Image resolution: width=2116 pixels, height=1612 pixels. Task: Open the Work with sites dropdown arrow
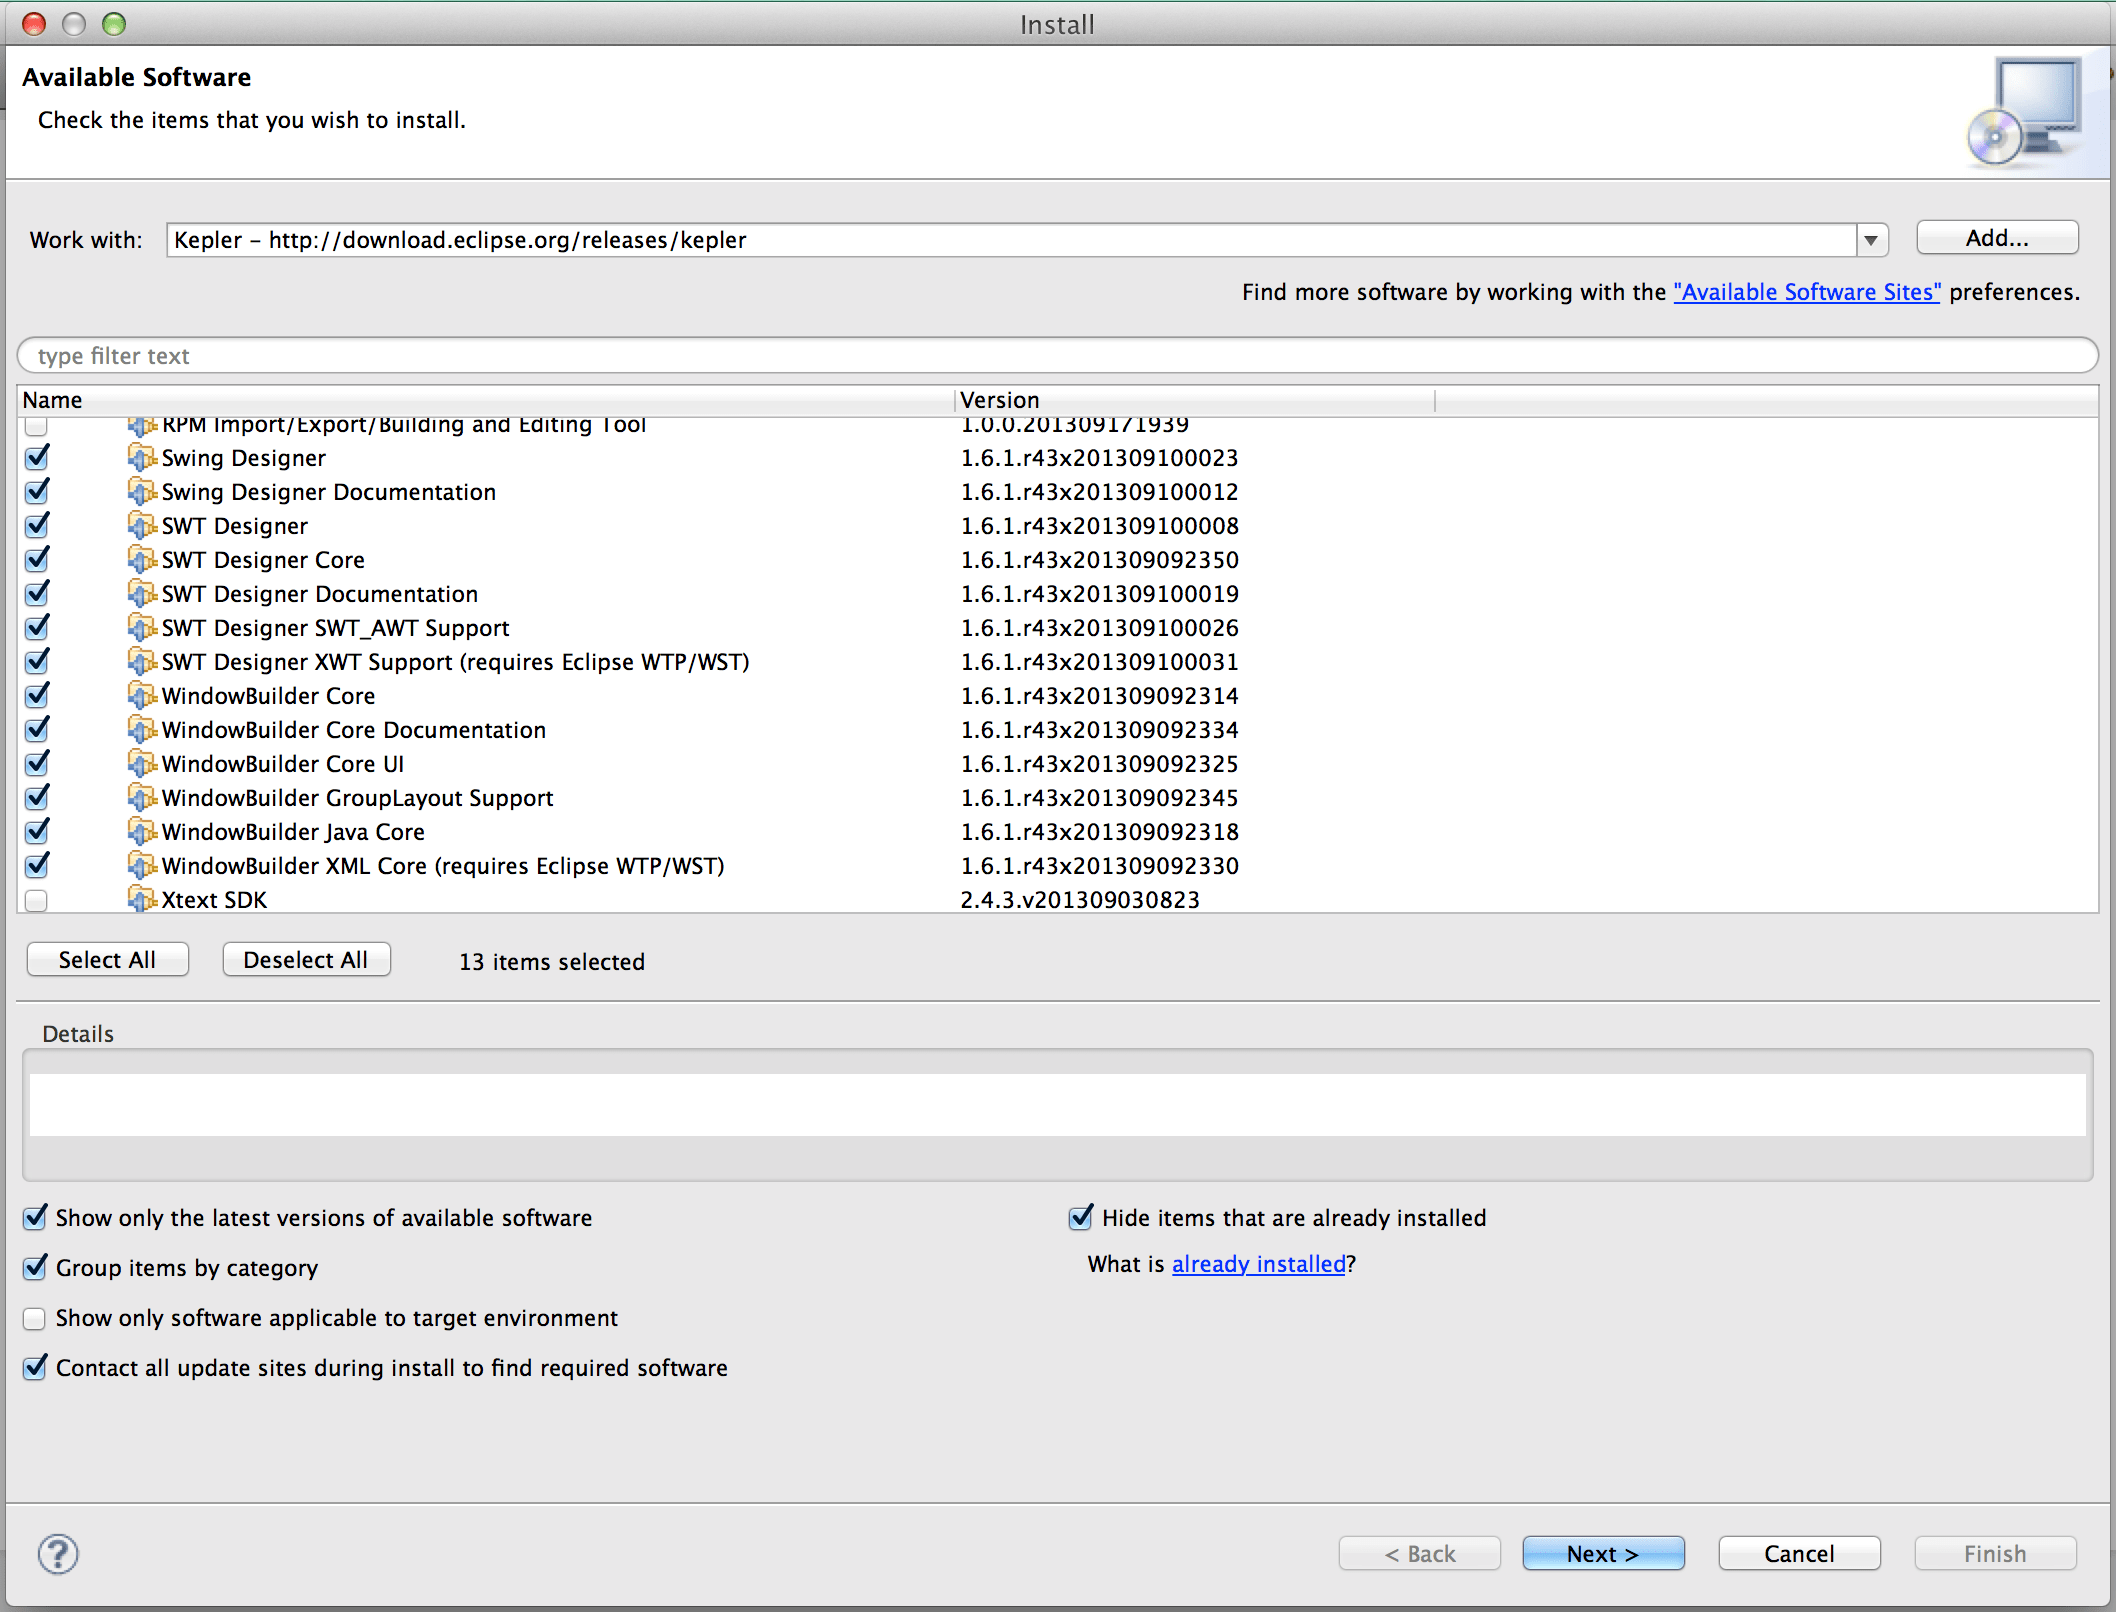1871,240
